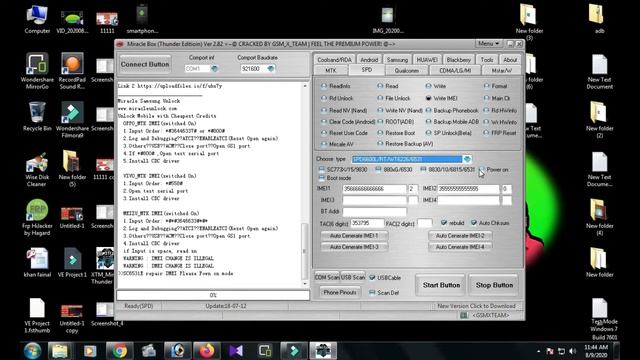This screenshot has width=640, height=360.
Task: Open Wise Disk Cleaner shortcut
Action: 37,169
